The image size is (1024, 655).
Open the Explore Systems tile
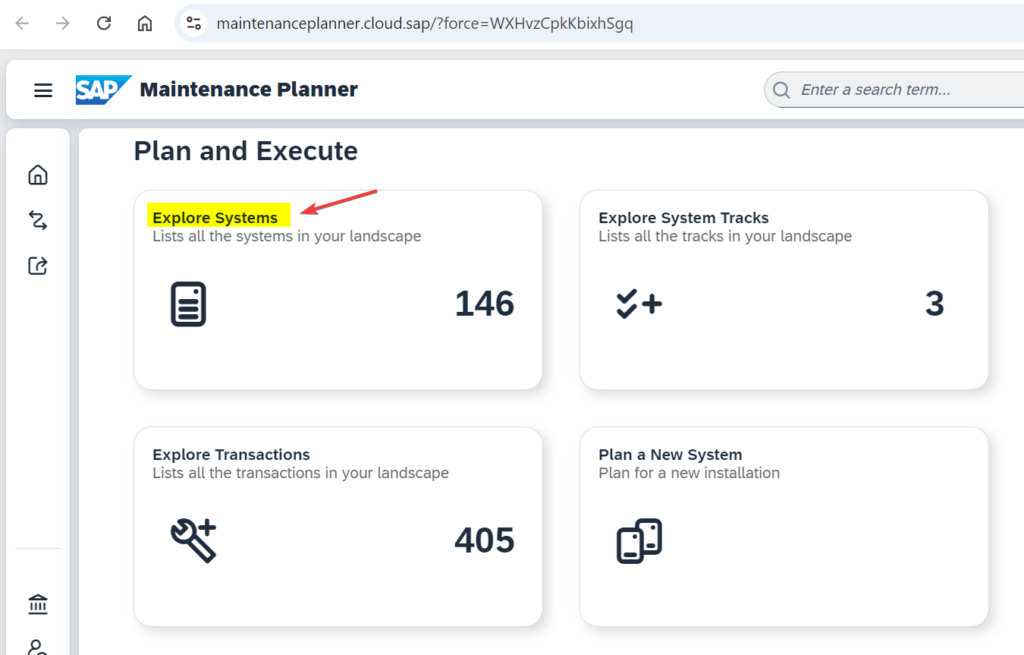point(338,290)
